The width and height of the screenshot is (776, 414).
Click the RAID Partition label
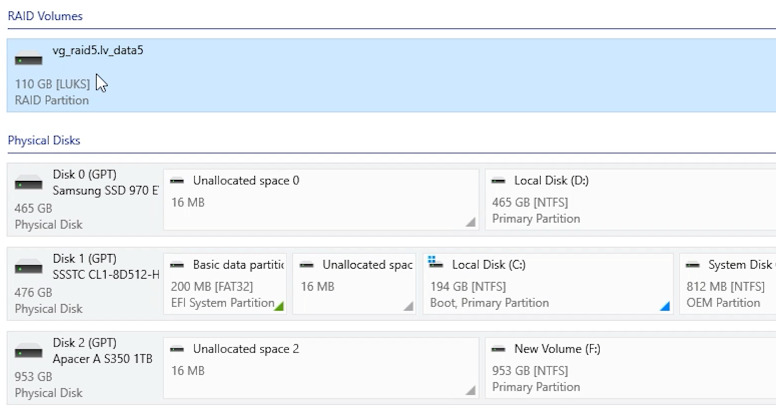point(52,100)
